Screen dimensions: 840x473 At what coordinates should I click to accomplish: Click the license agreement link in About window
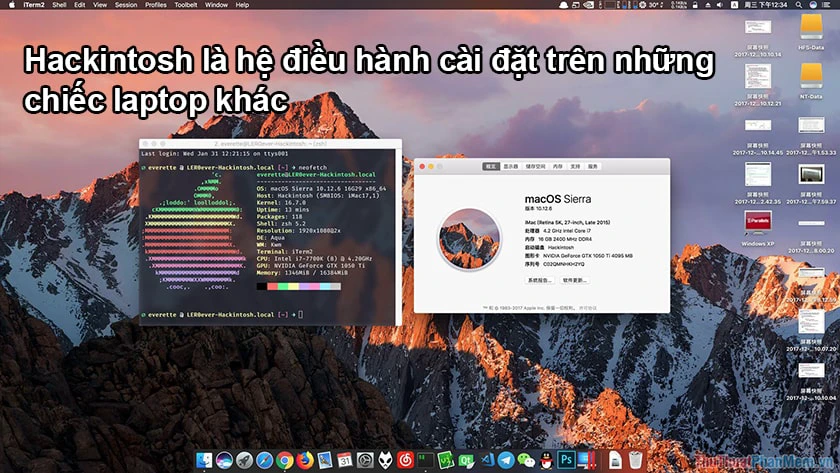click(588, 308)
